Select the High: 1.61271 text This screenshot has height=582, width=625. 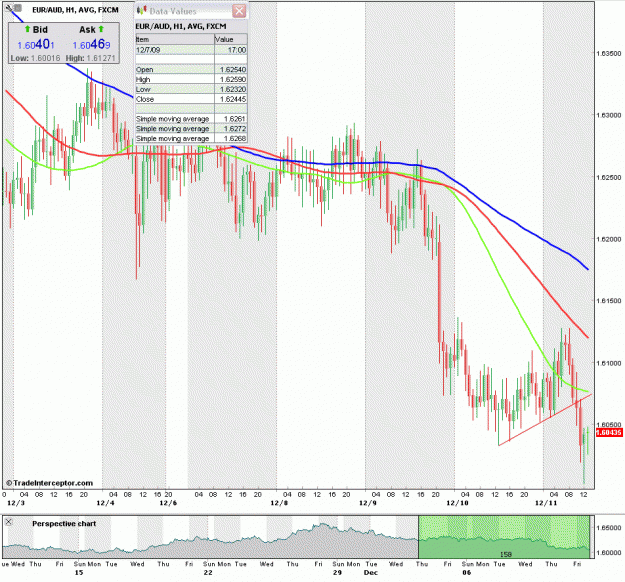click(90, 58)
